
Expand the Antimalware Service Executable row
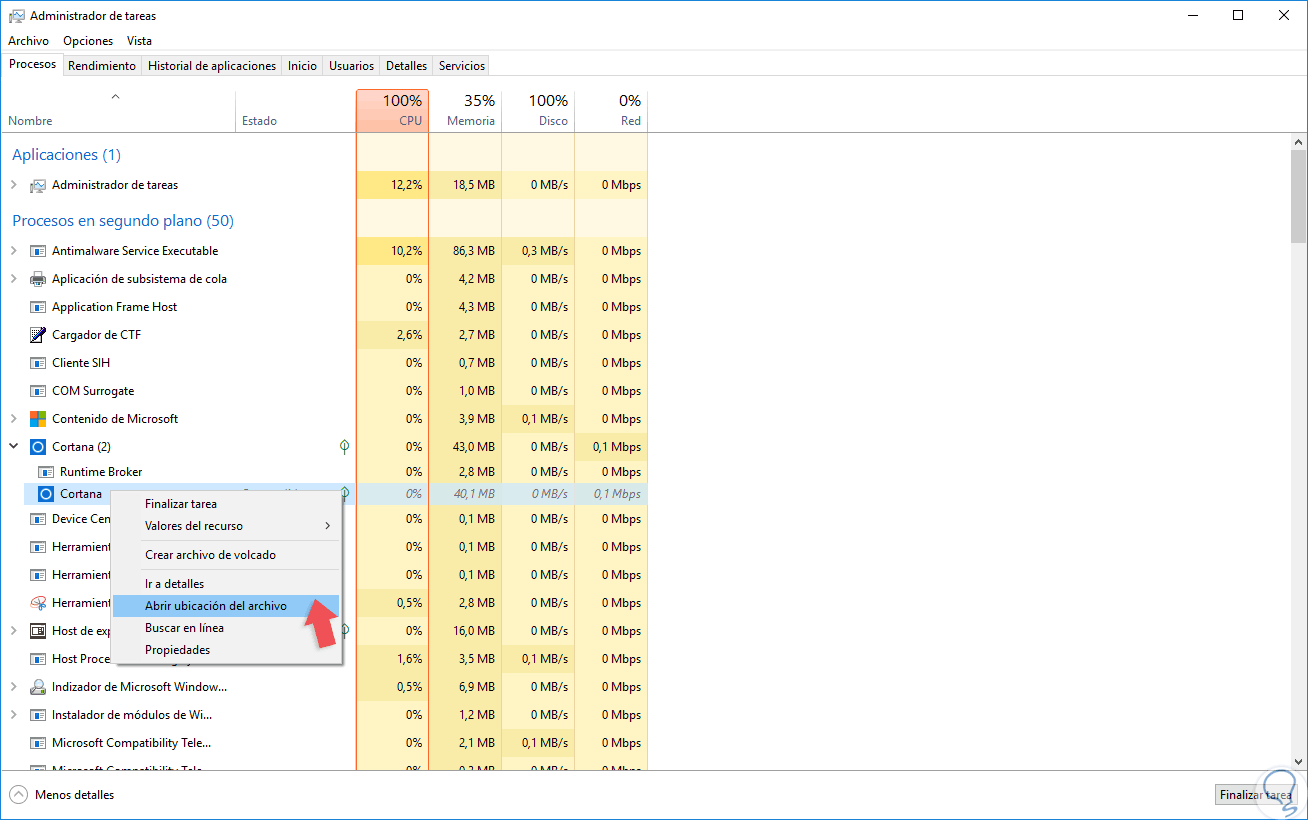14,251
